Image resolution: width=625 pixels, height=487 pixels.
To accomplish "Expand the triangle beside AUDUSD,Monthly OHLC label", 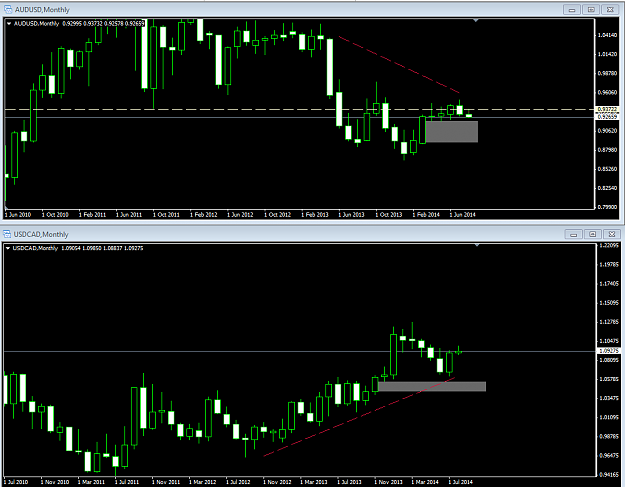I will click(9, 24).
